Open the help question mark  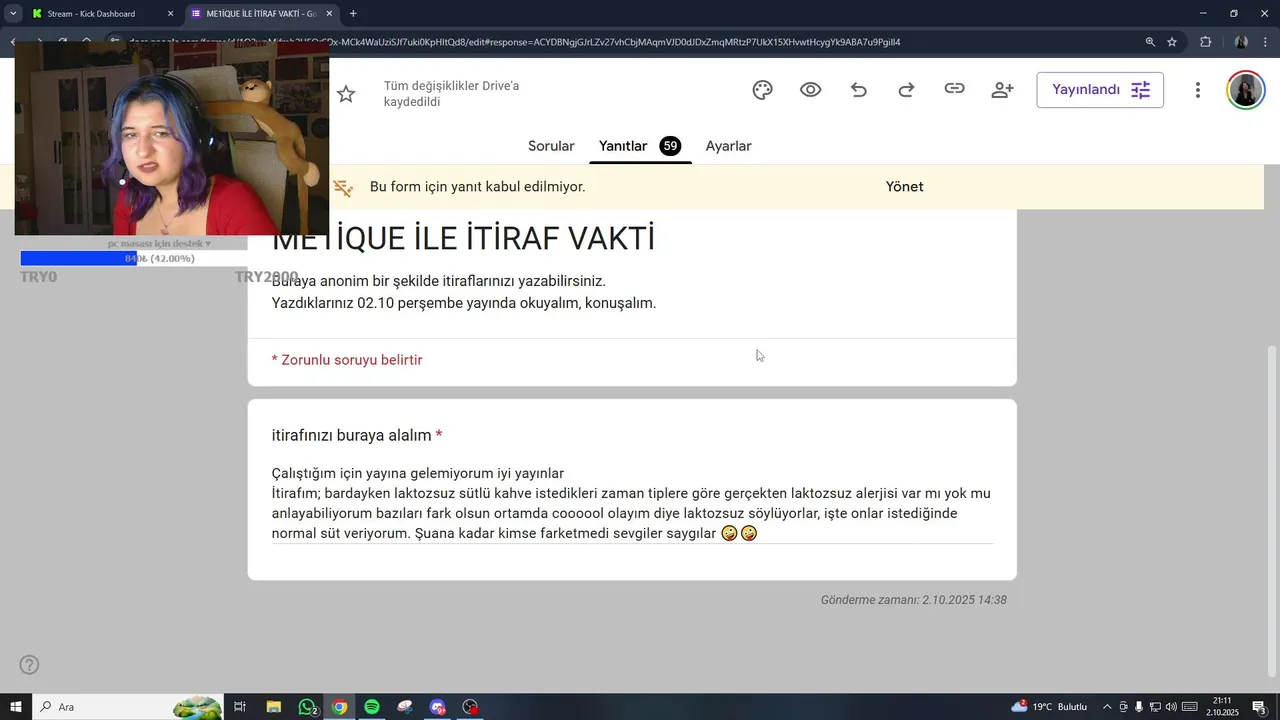[x=30, y=665]
